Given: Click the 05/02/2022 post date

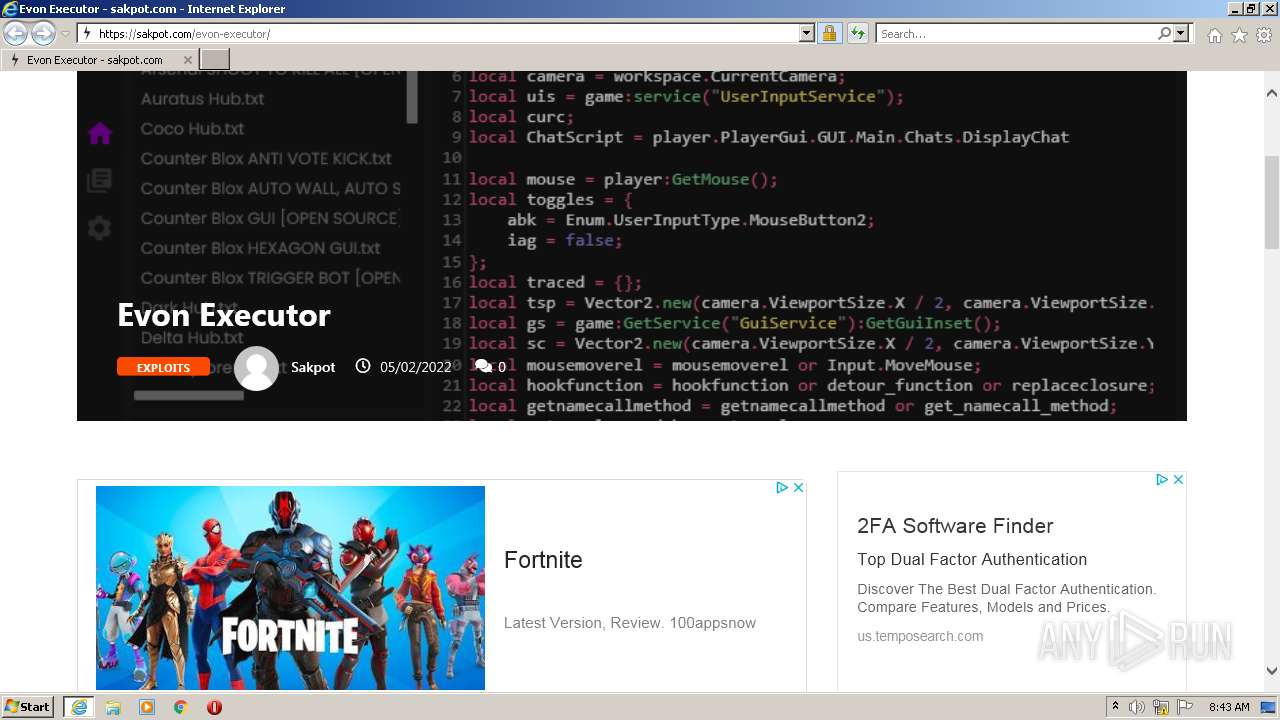Looking at the screenshot, I should pos(415,367).
